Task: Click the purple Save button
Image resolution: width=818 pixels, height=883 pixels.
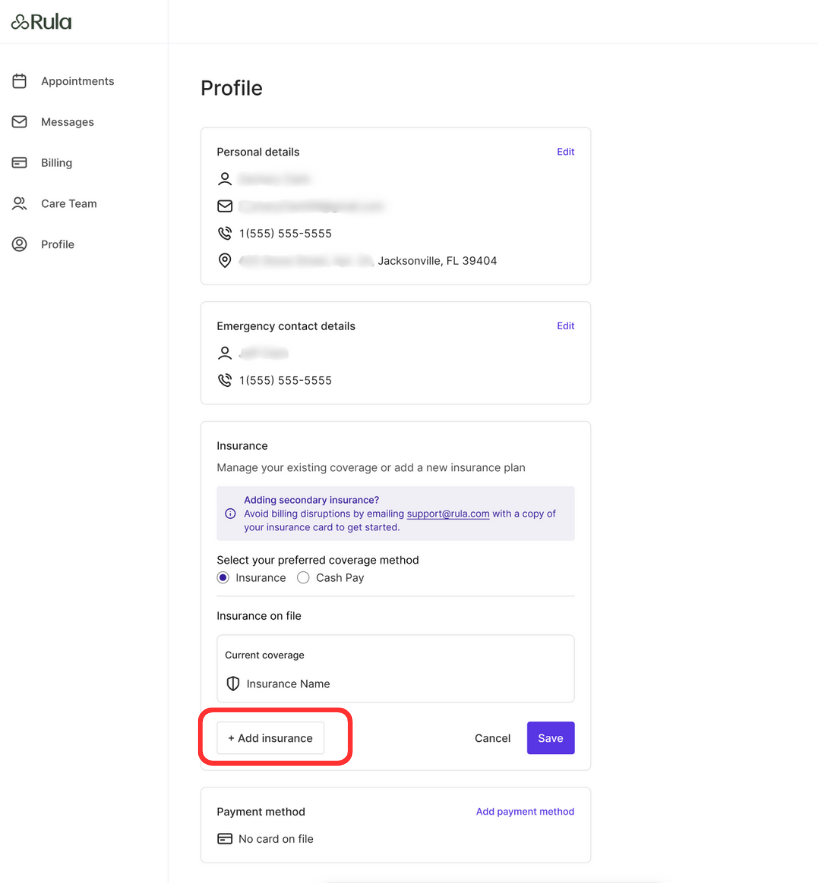Action: pos(550,738)
